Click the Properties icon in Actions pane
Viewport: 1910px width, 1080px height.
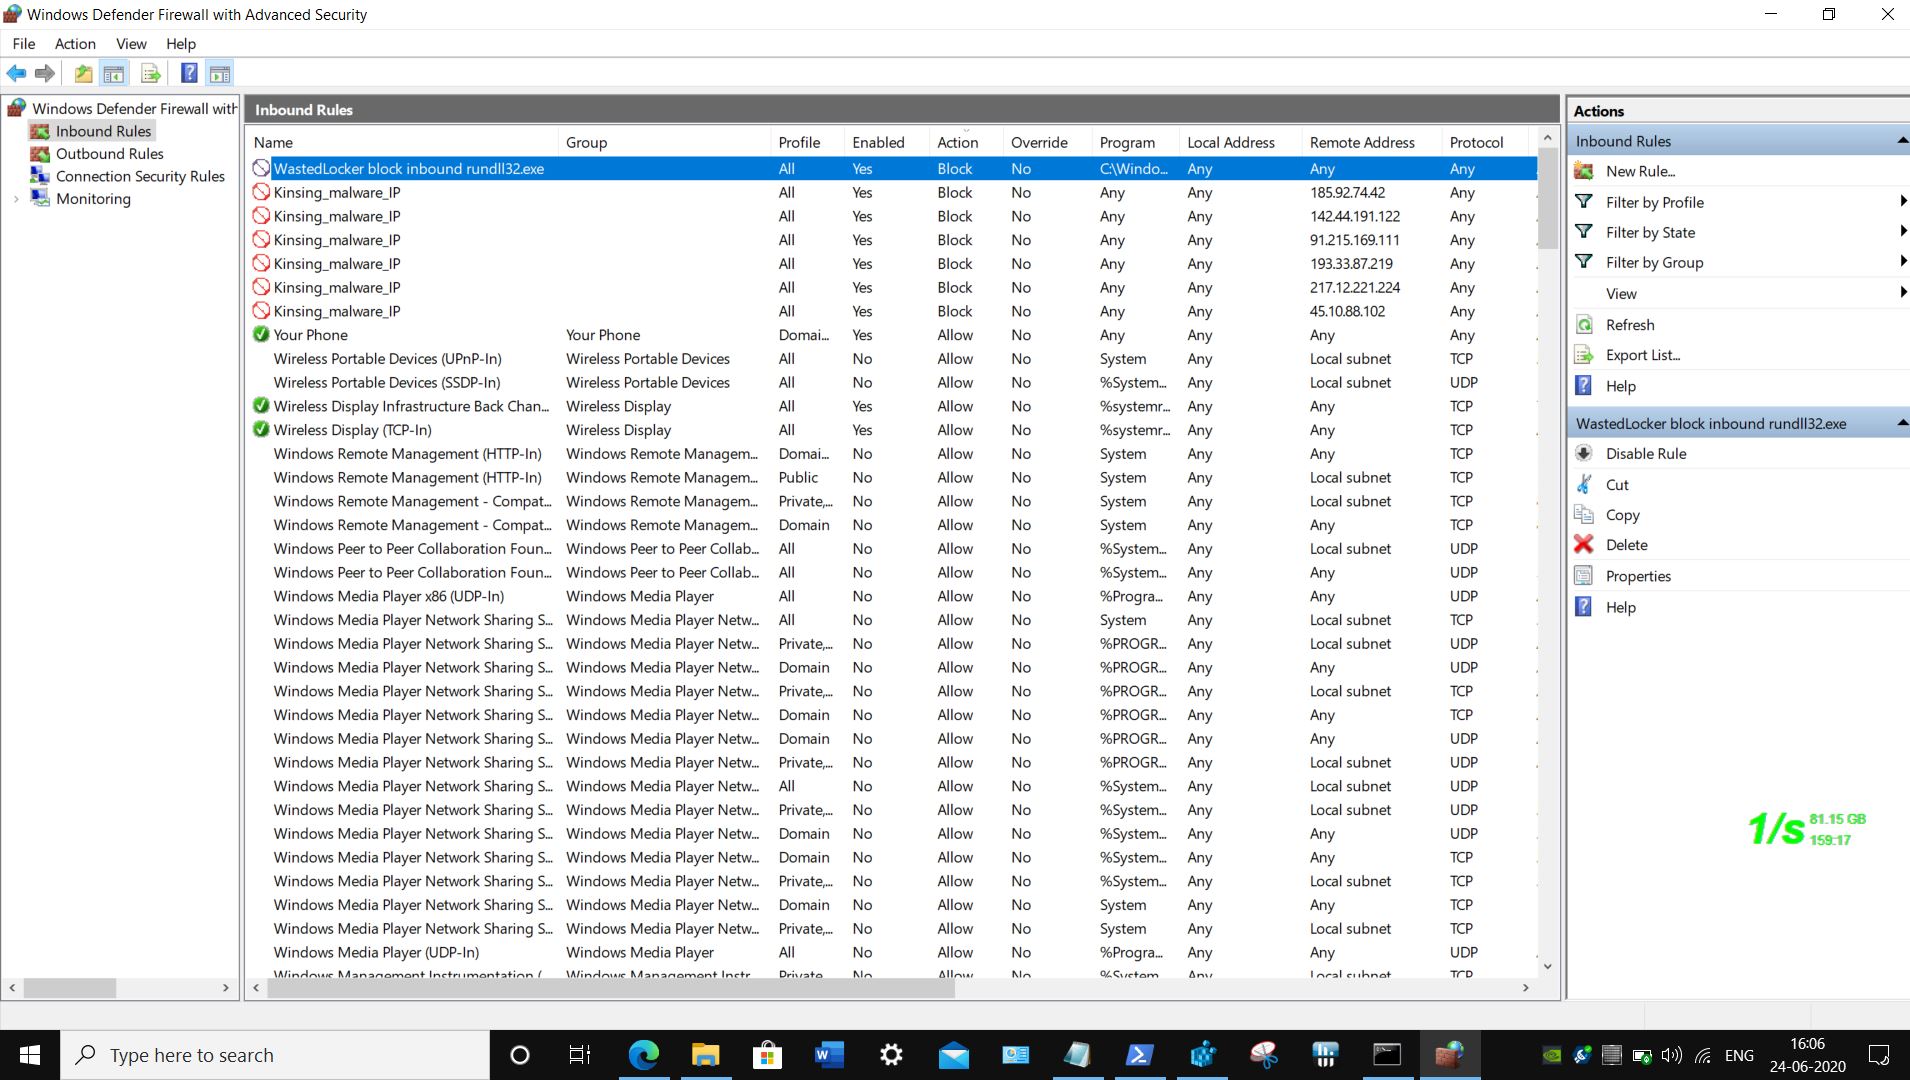pos(1584,576)
